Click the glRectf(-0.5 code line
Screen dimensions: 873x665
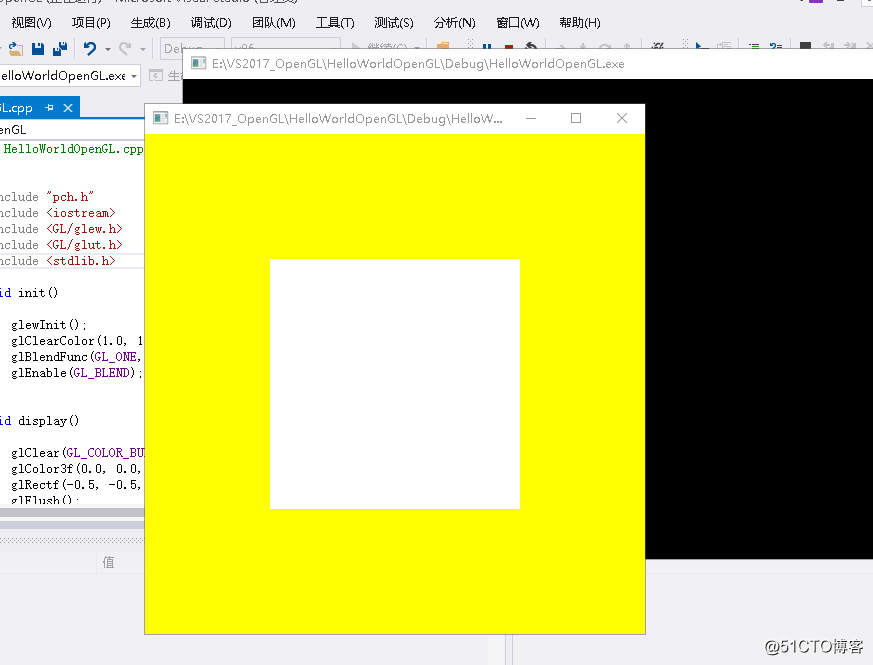click(77, 485)
